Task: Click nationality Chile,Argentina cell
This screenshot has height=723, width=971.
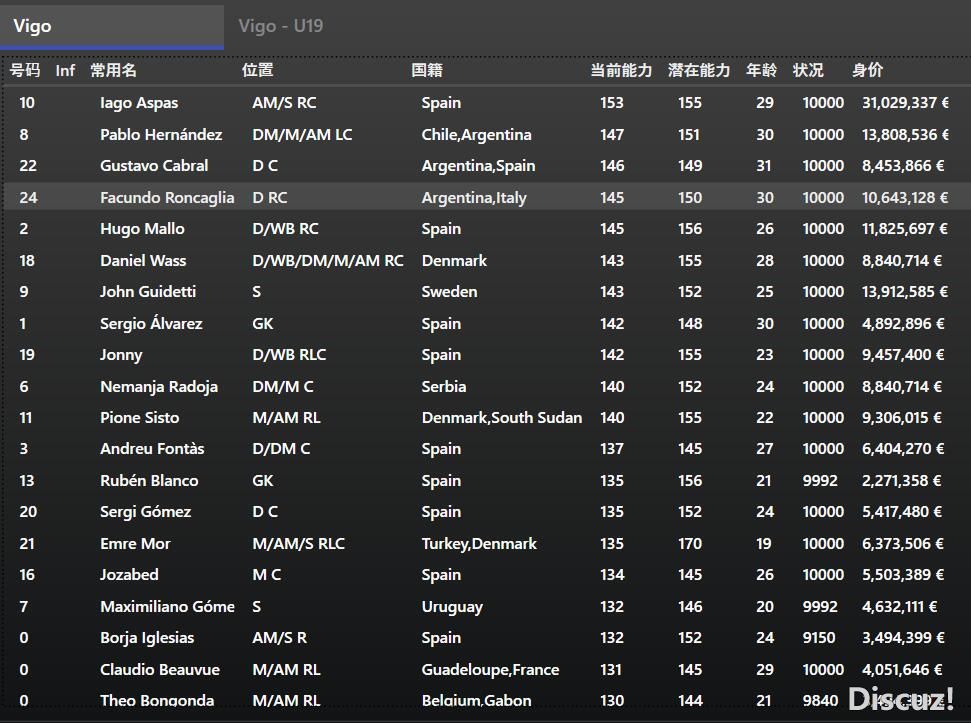Action: click(477, 134)
